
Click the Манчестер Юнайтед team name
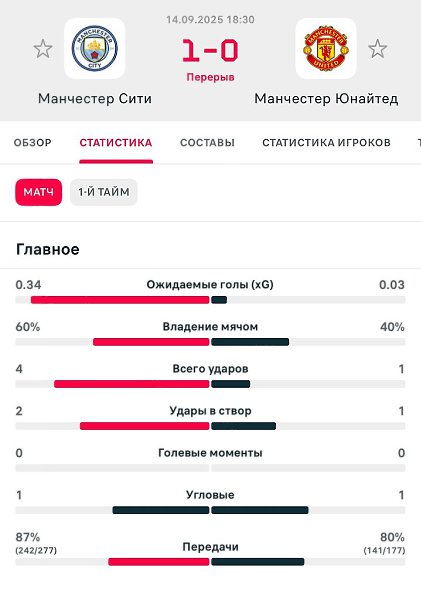pos(326,99)
